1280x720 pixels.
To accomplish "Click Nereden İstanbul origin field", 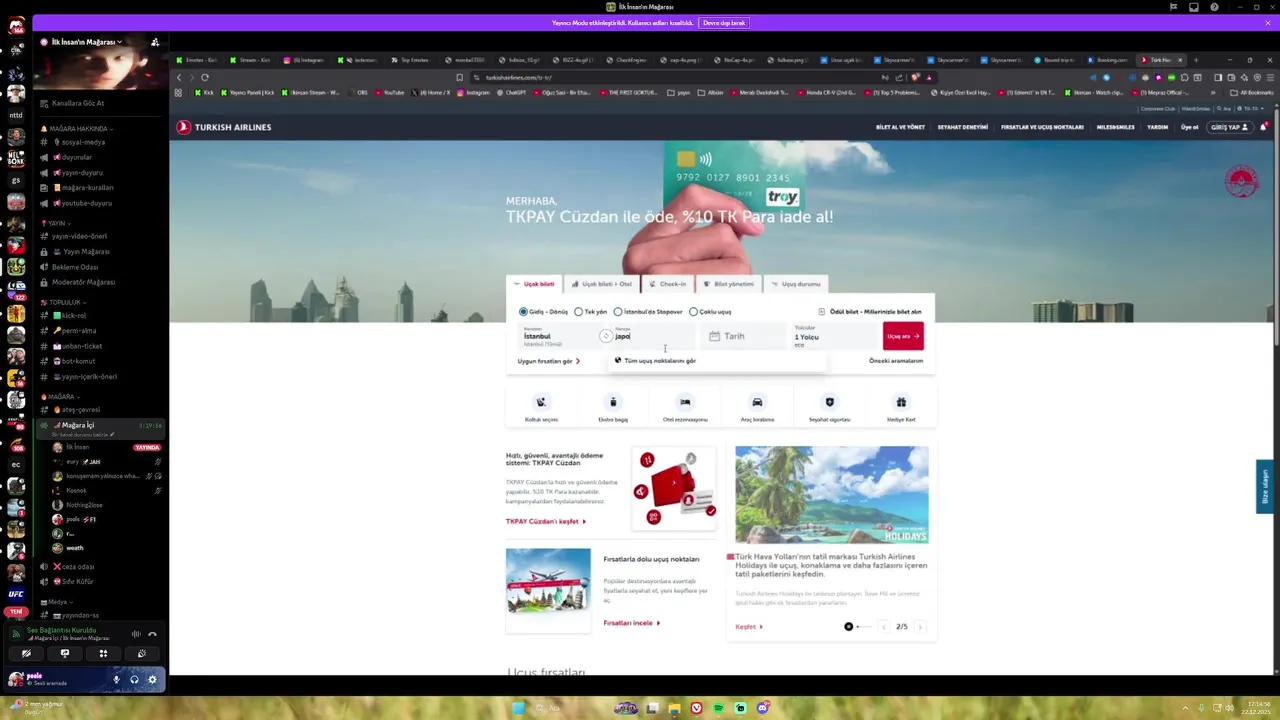I will click(558, 336).
